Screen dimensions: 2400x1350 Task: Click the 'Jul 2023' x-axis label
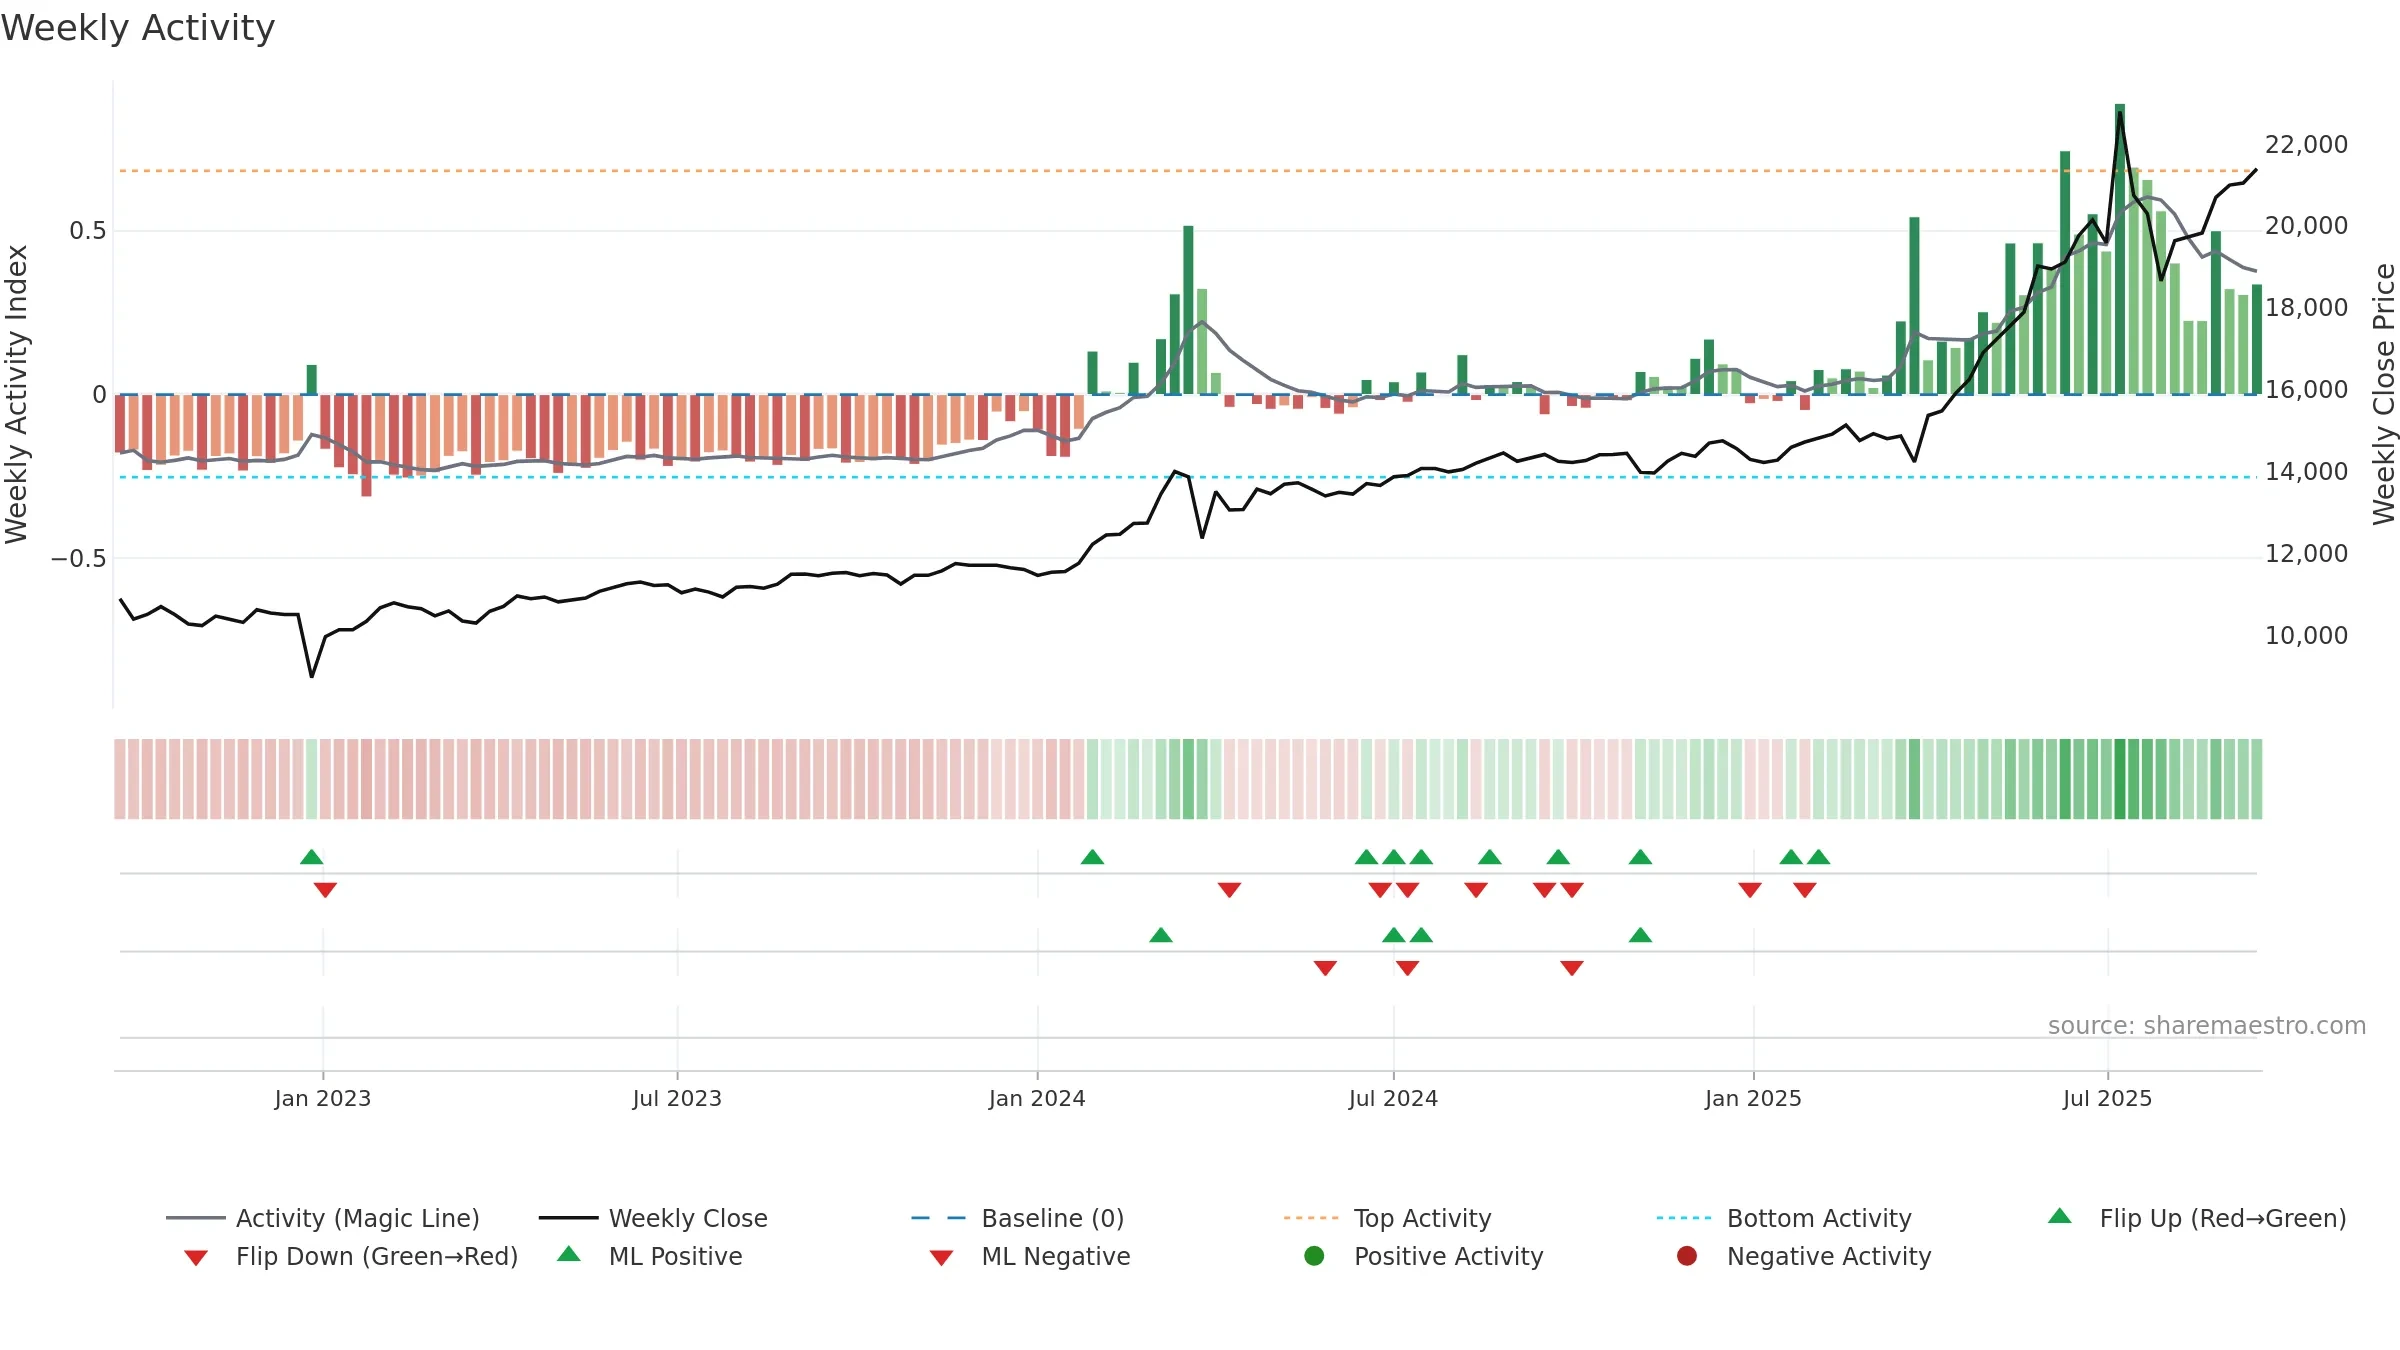click(x=677, y=1099)
